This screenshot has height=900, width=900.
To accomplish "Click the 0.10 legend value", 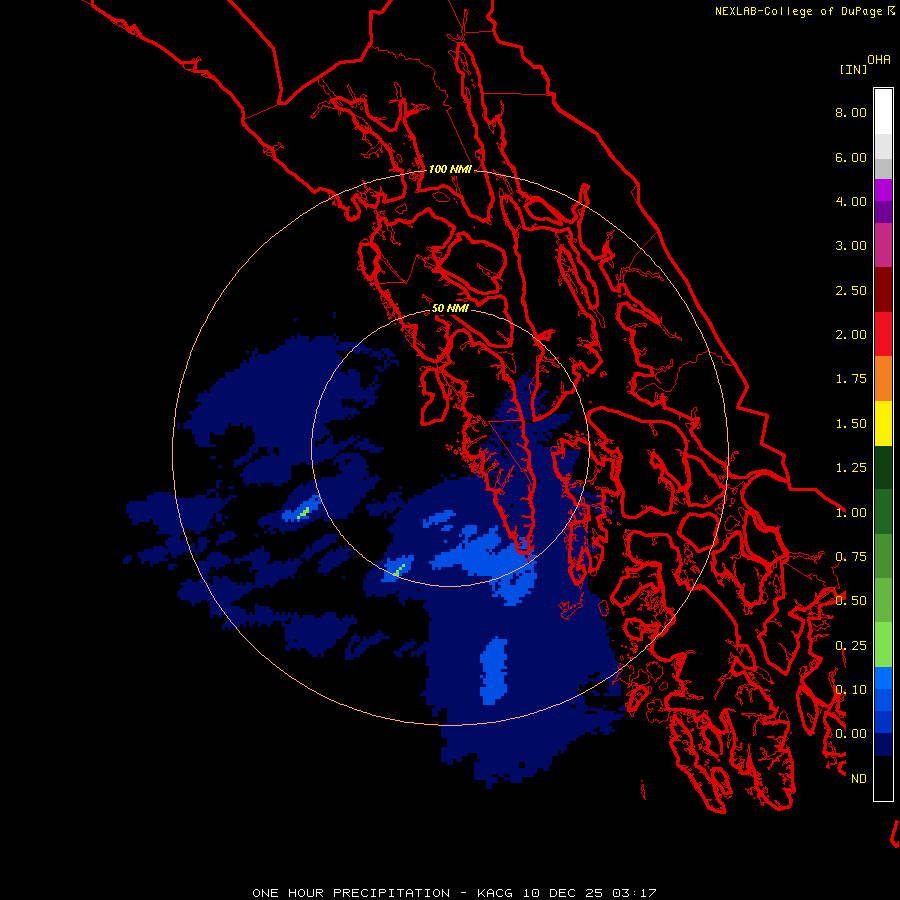I will pyautogui.click(x=851, y=690).
